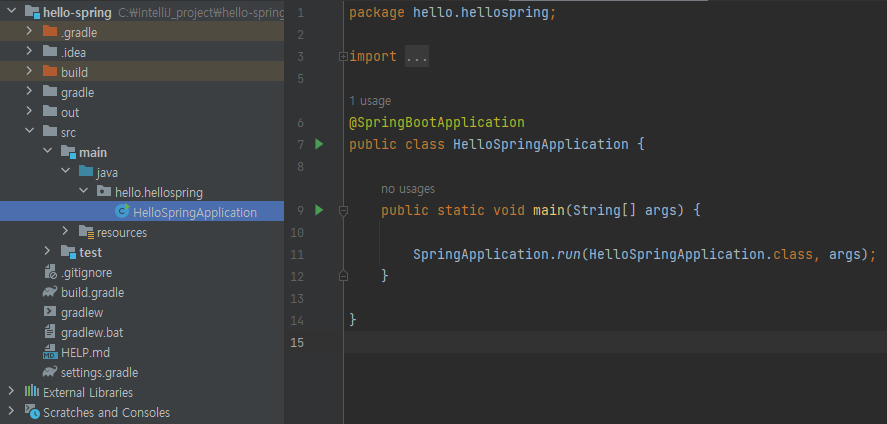Image resolution: width=887 pixels, height=424 pixels.
Task: Click the .gitignore file icon
Action: coord(50,272)
